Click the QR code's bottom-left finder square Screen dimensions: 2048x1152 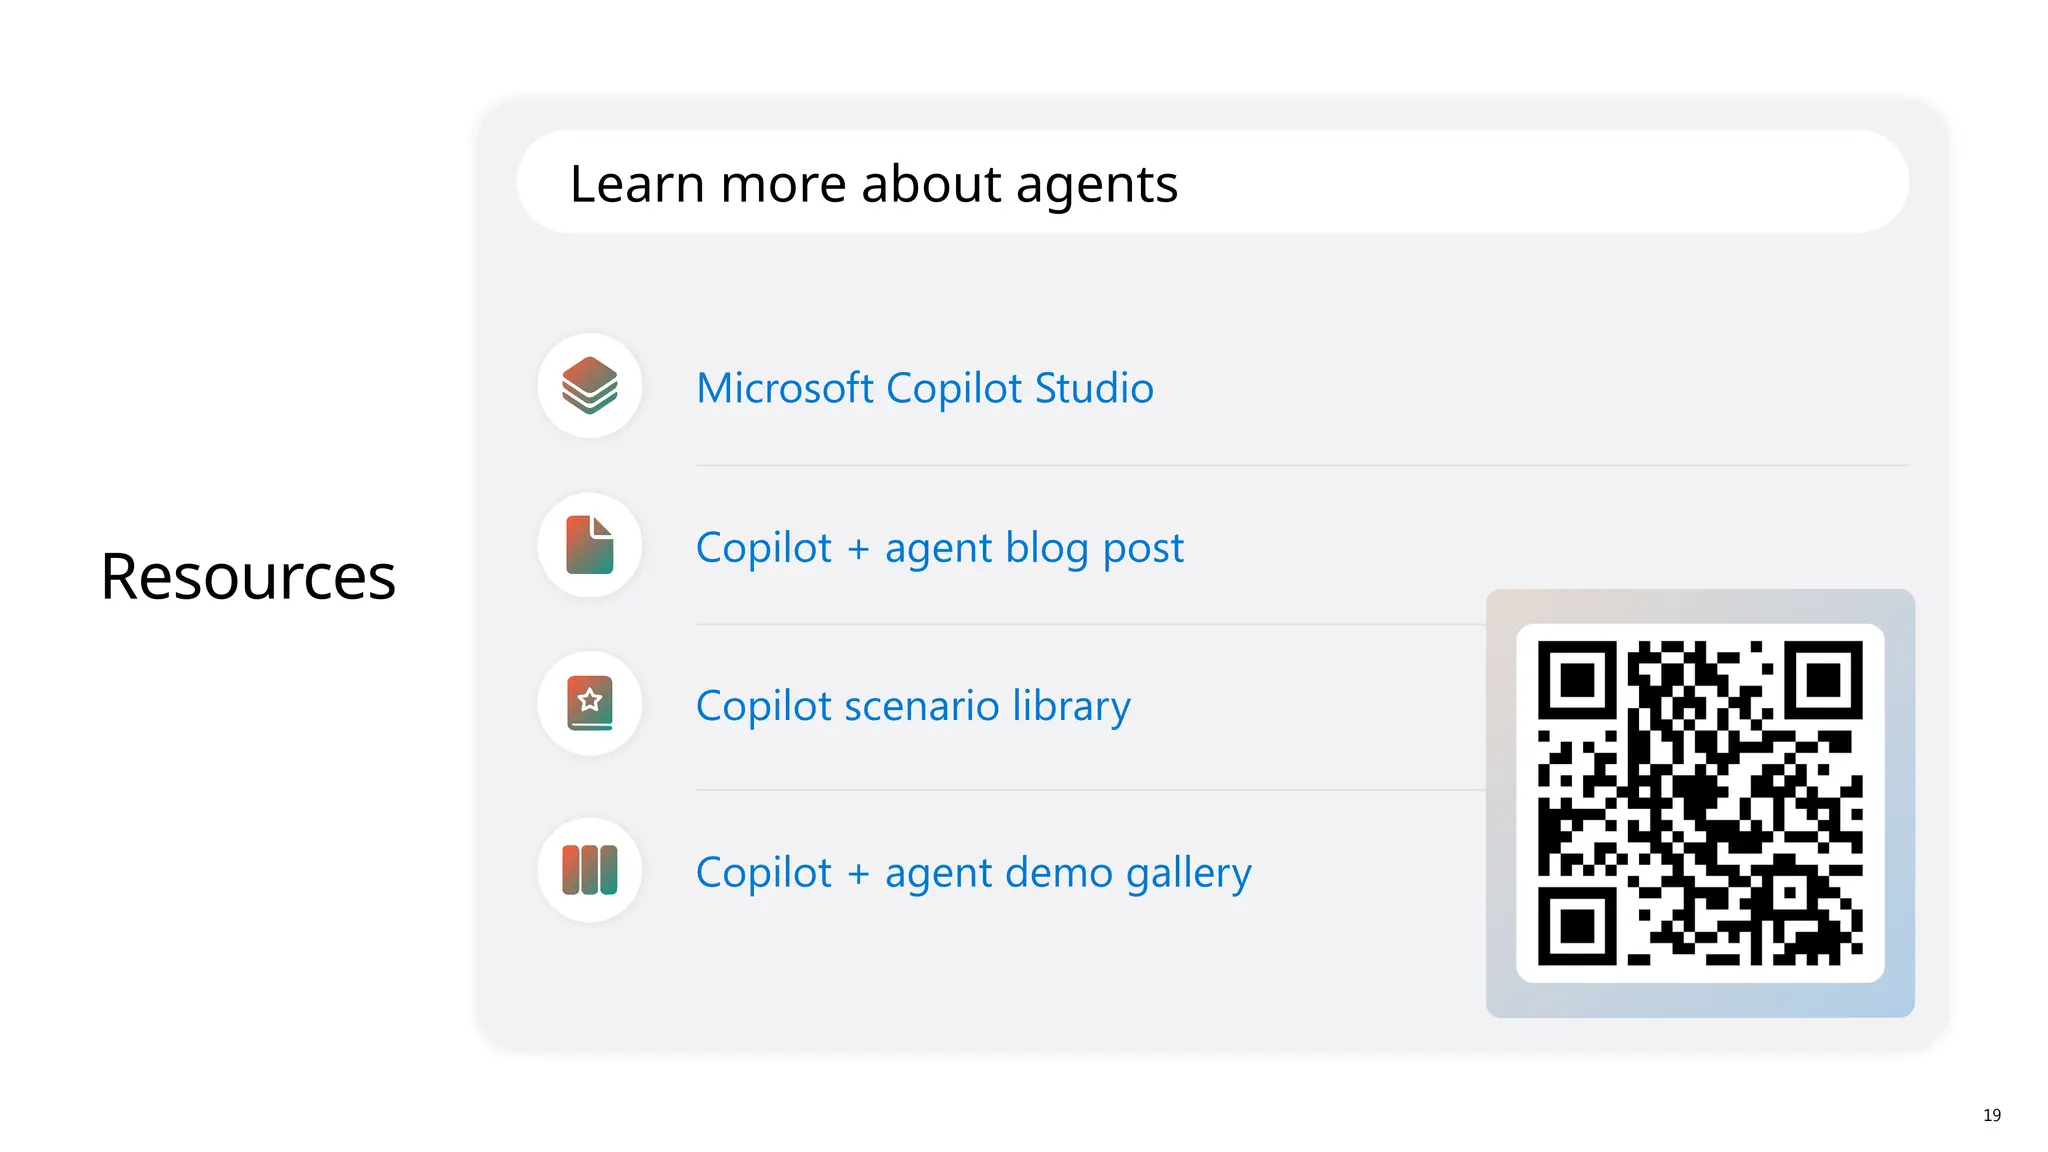click(x=1577, y=926)
